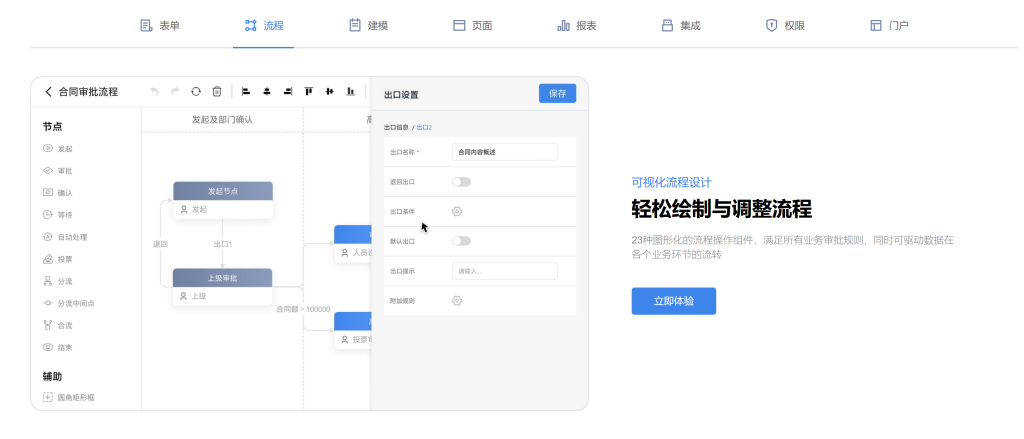This screenshot has height=439, width=1024.
Task: Click the 立即体验 button
Action: 673,301
